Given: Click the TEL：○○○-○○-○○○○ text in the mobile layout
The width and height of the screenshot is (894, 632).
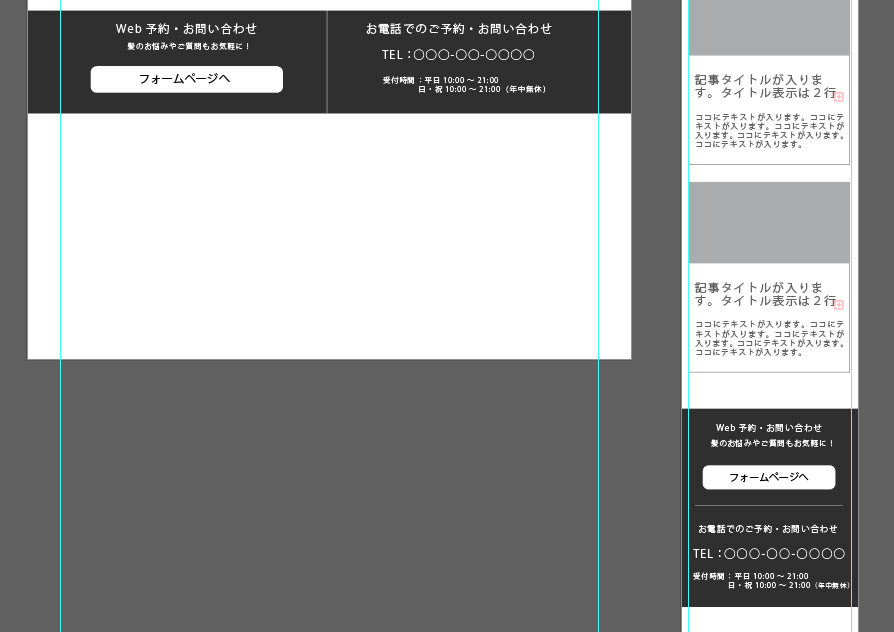Looking at the screenshot, I should tap(769, 554).
